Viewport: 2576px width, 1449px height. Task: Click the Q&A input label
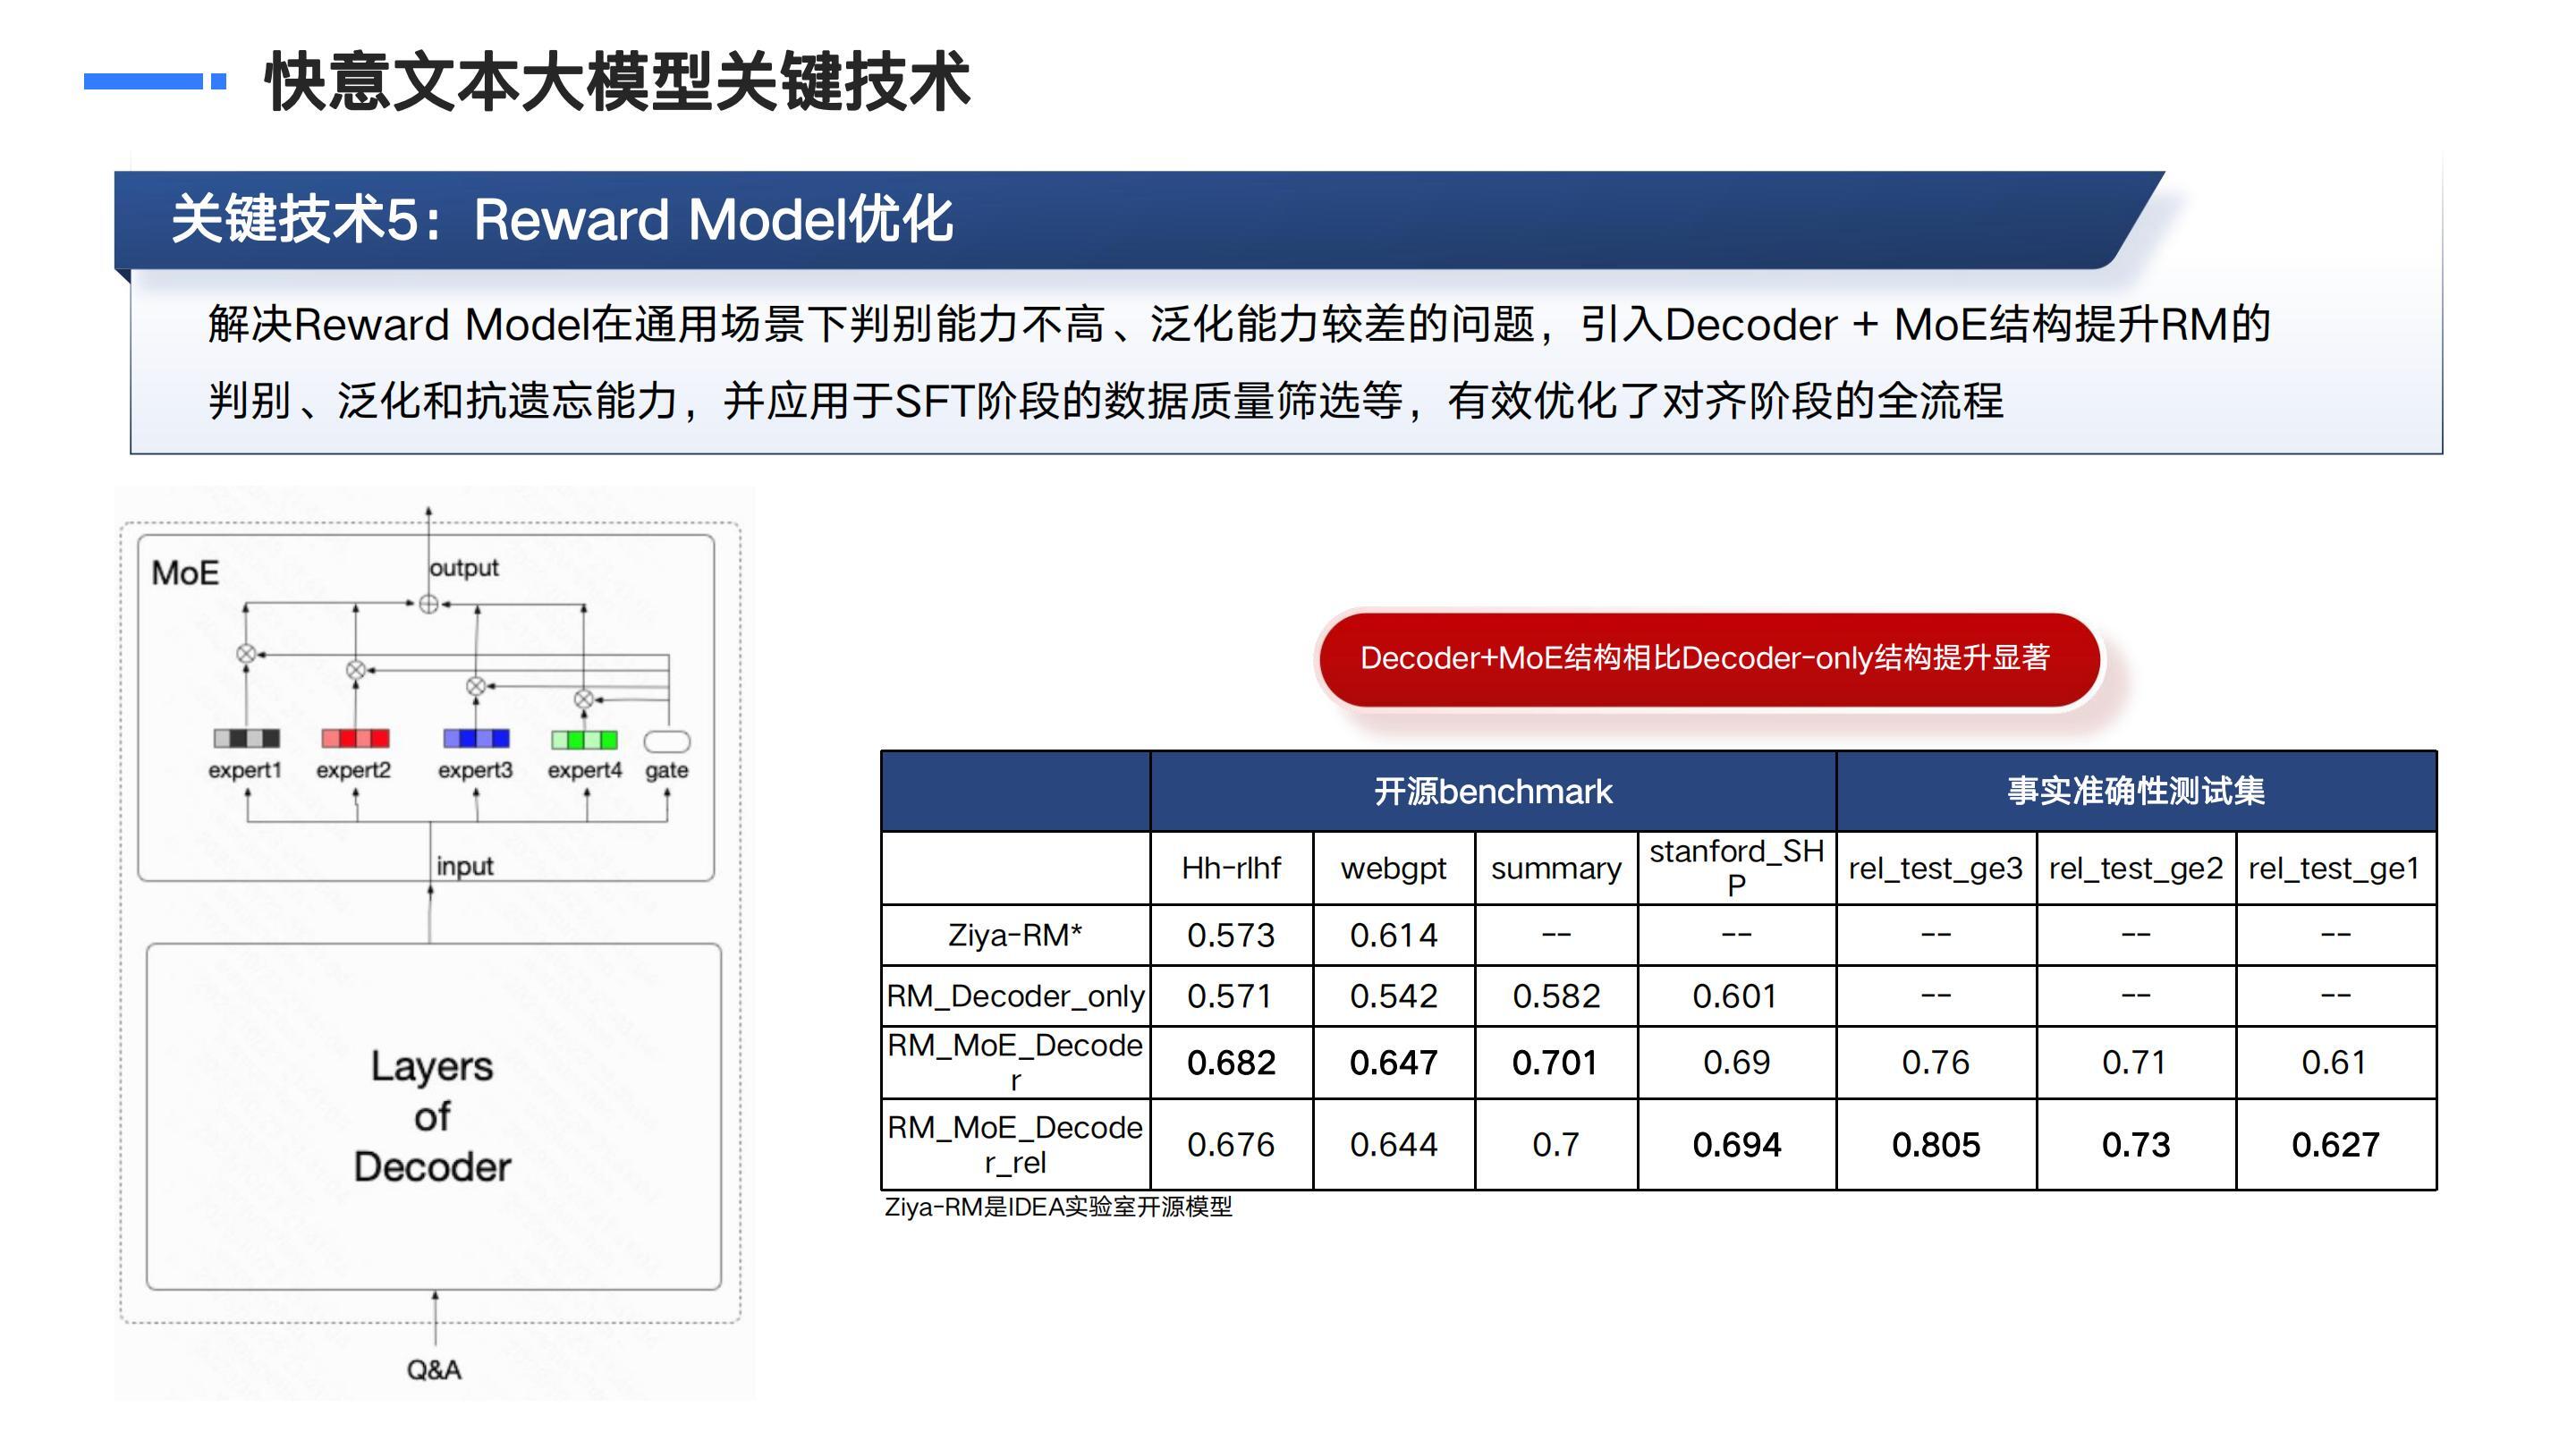point(434,1370)
